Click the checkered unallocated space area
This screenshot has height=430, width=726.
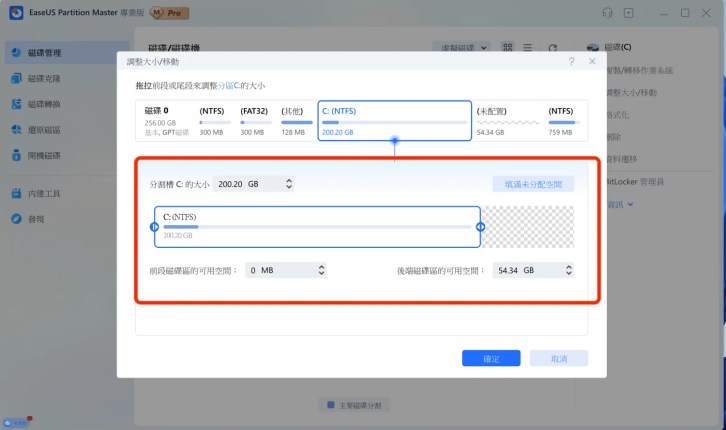point(528,227)
